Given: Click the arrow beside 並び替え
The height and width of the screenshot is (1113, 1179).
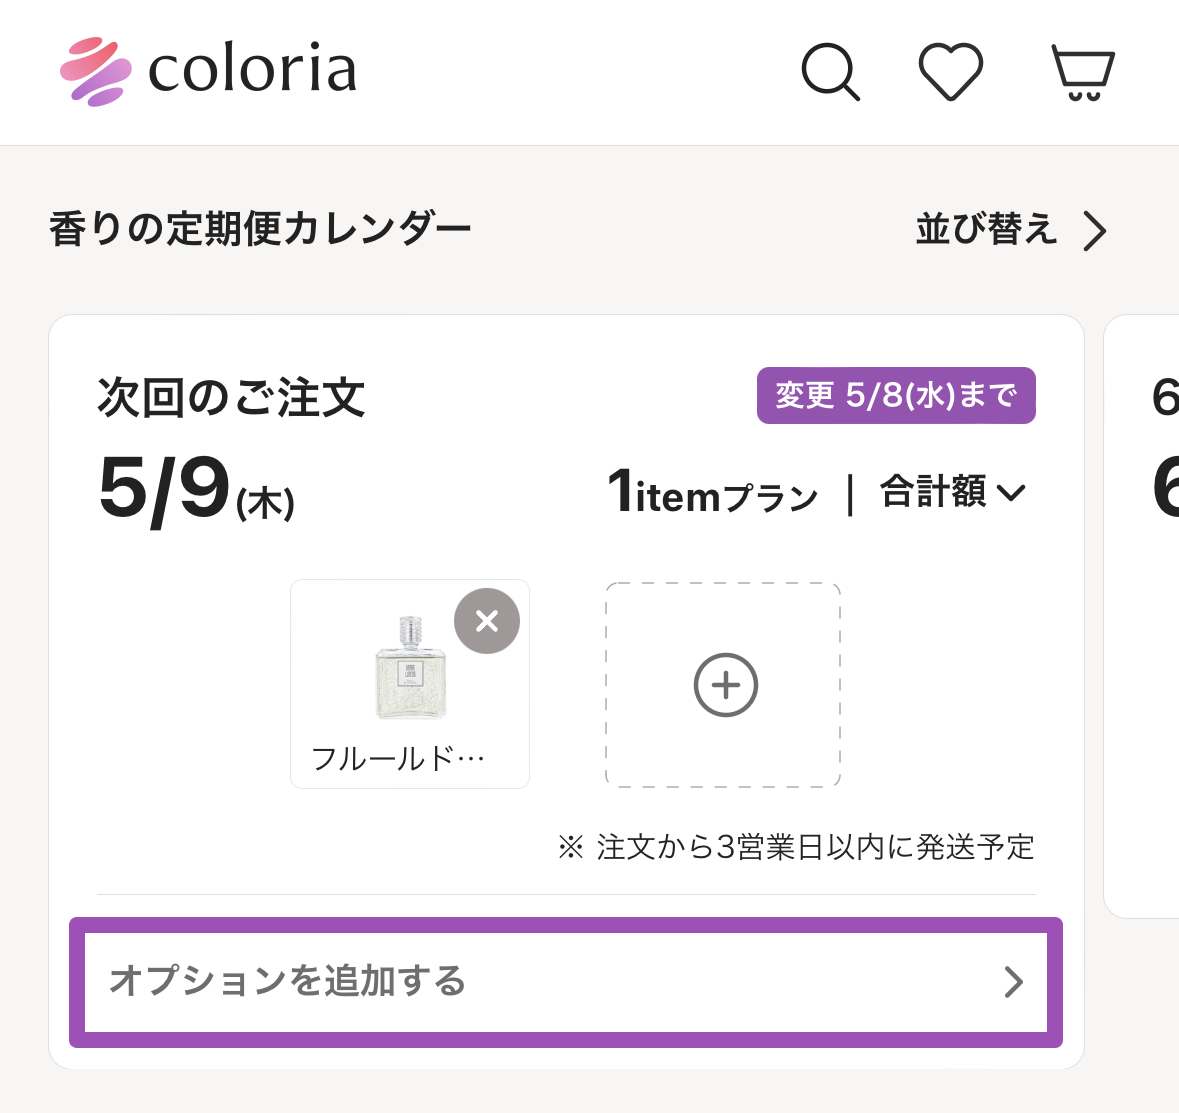Looking at the screenshot, I should [1096, 231].
